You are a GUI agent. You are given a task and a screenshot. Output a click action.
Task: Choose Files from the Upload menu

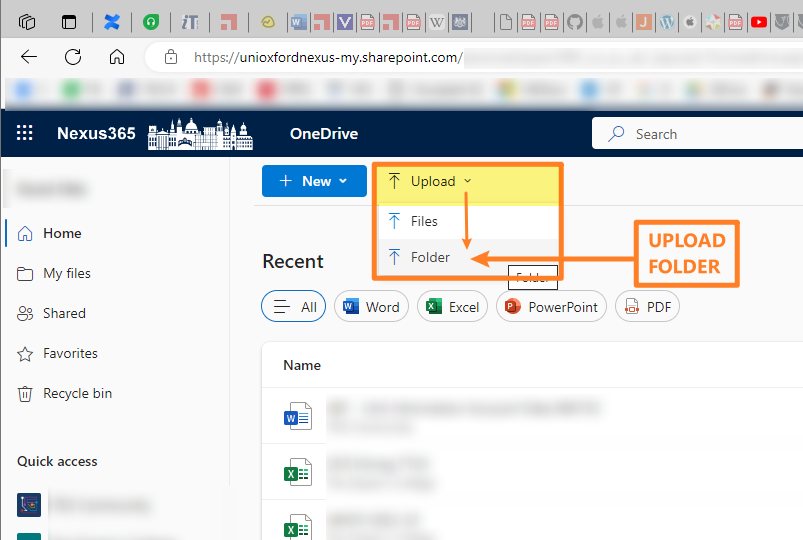tap(468, 221)
